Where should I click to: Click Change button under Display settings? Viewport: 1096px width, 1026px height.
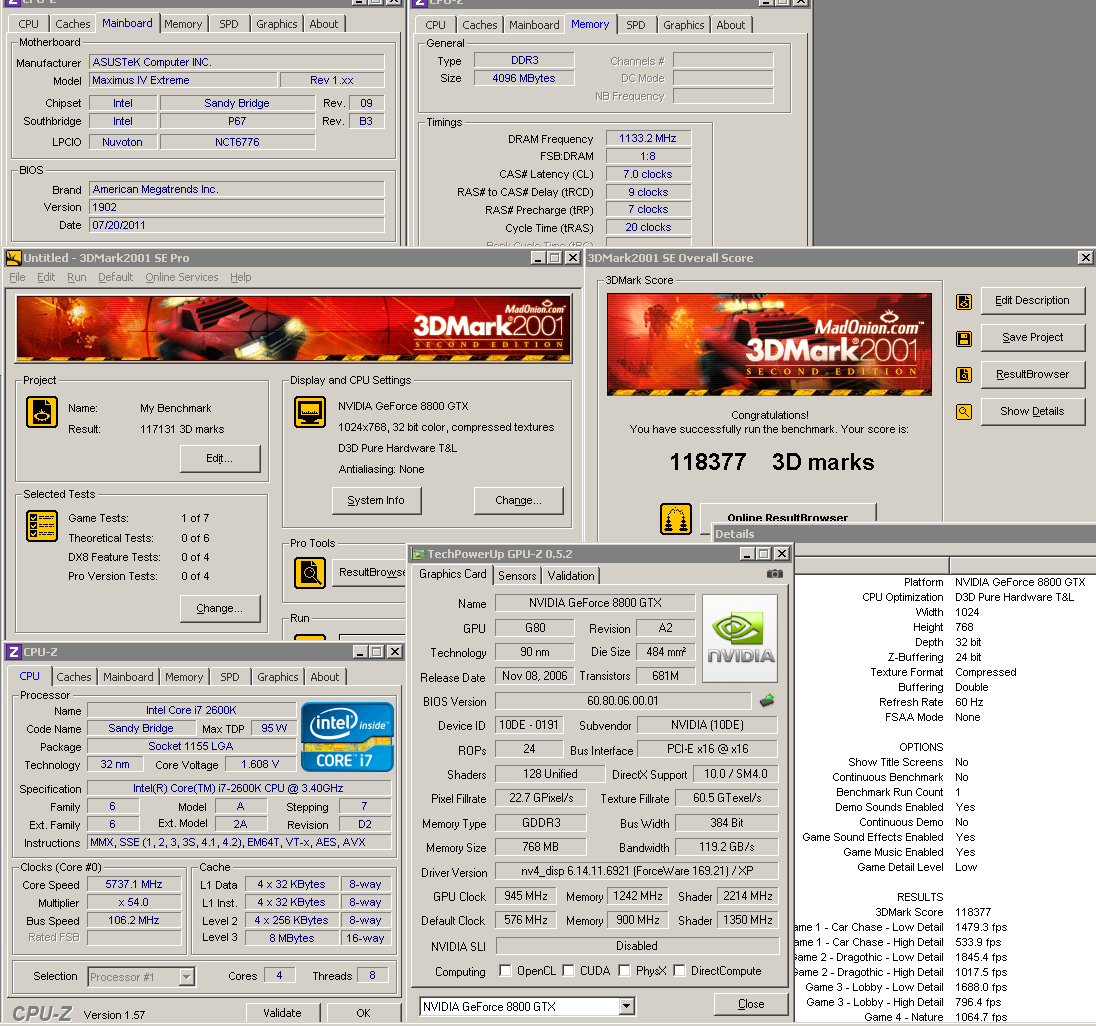point(518,500)
